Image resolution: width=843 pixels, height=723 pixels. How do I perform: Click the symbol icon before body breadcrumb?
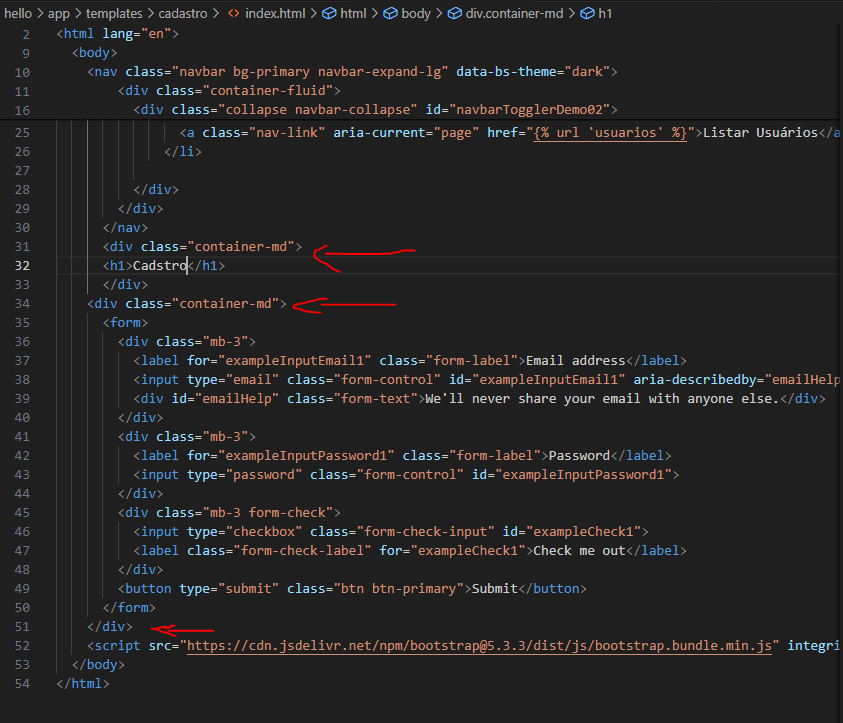391,14
